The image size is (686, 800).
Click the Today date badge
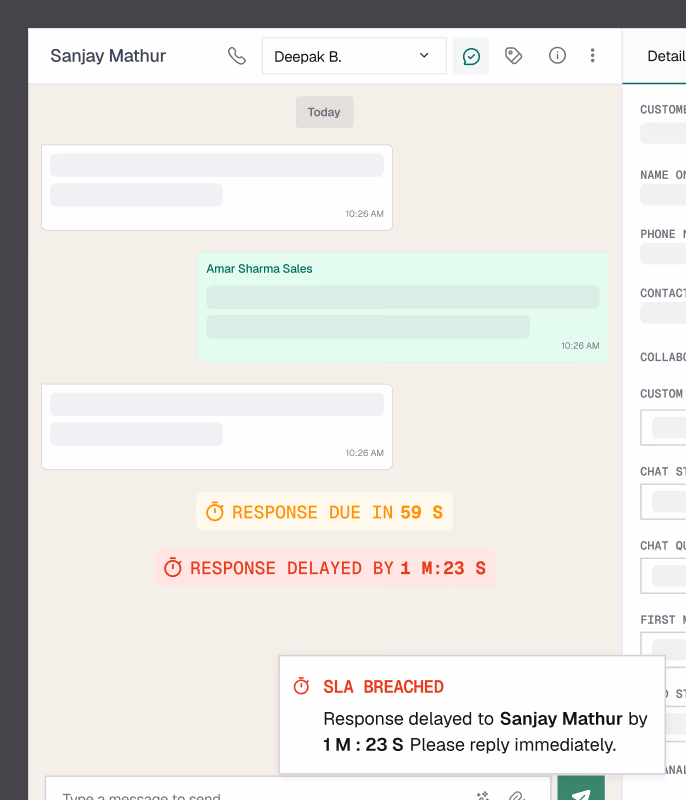click(324, 112)
